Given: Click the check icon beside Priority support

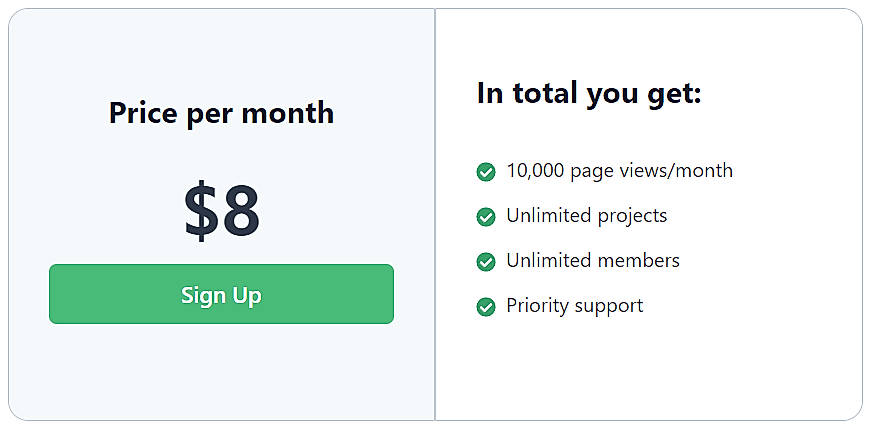Looking at the screenshot, I should point(485,307).
